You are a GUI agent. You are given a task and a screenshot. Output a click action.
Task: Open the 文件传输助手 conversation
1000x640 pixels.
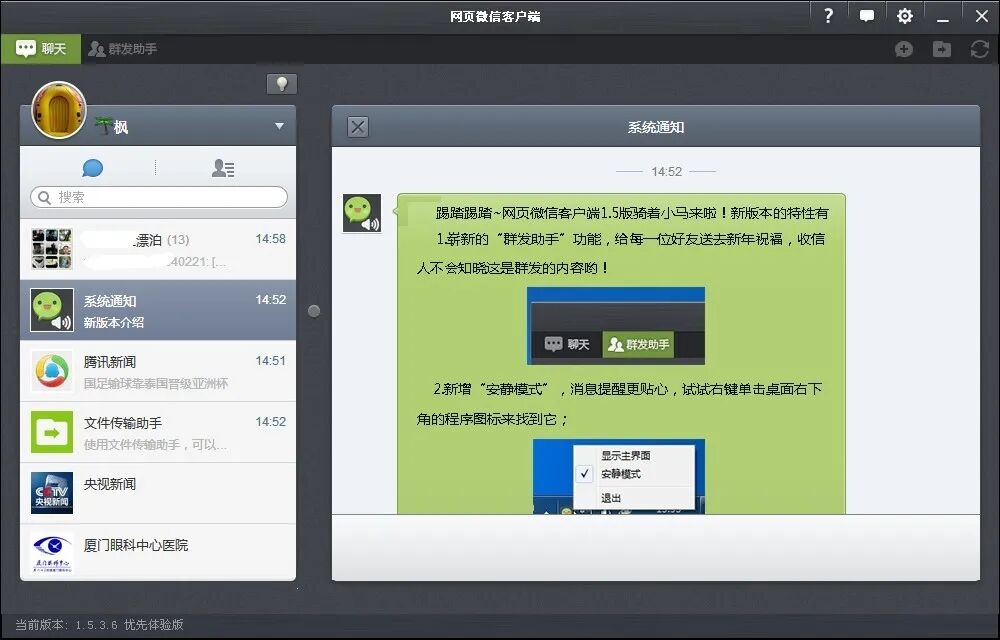pos(158,432)
